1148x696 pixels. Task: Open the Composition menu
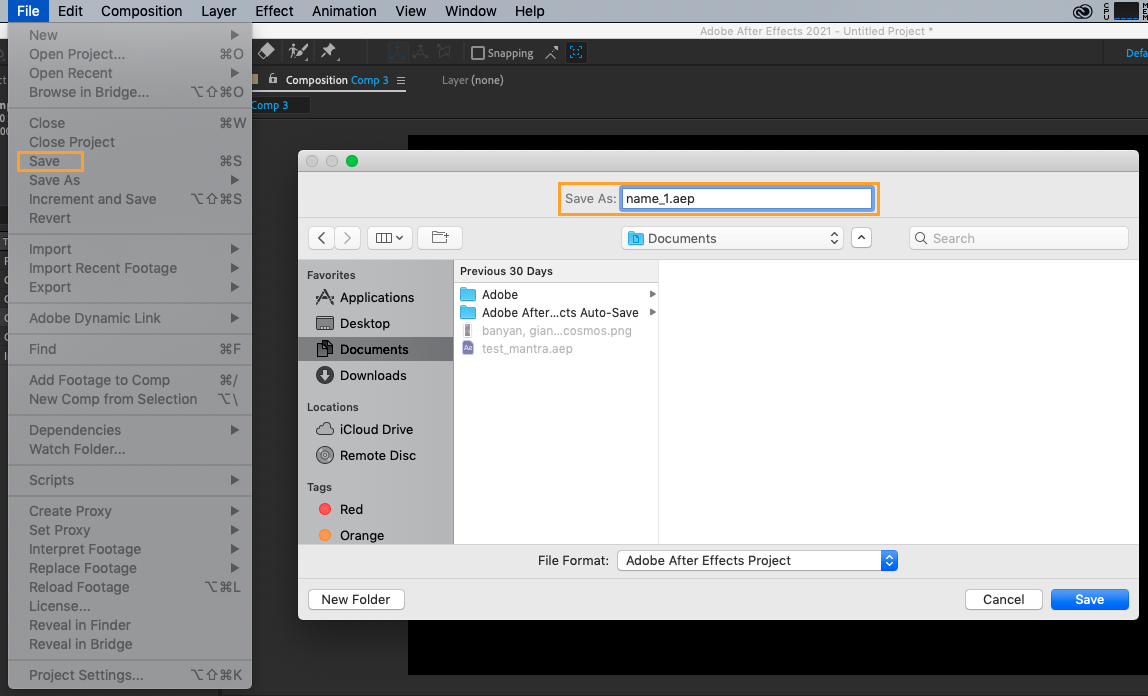pyautogui.click(x=141, y=11)
